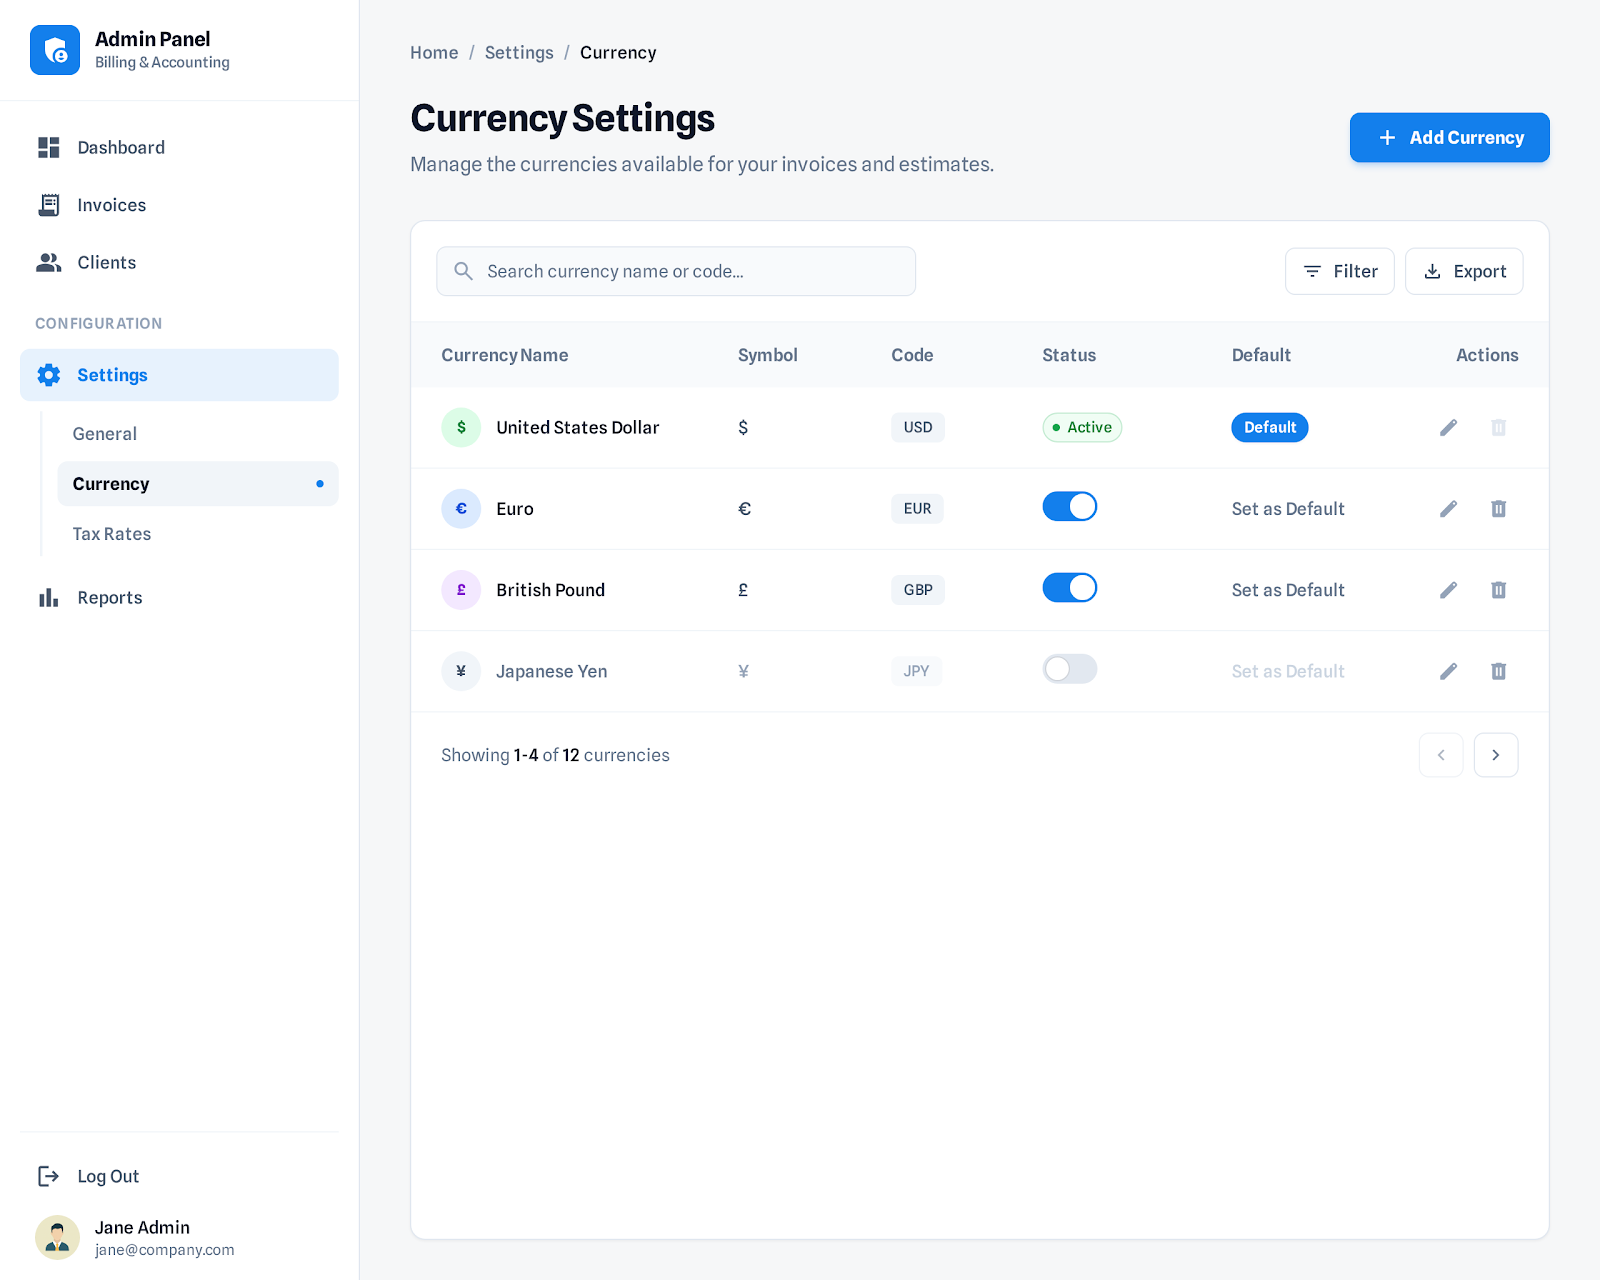Open the Filter options

click(1339, 271)
